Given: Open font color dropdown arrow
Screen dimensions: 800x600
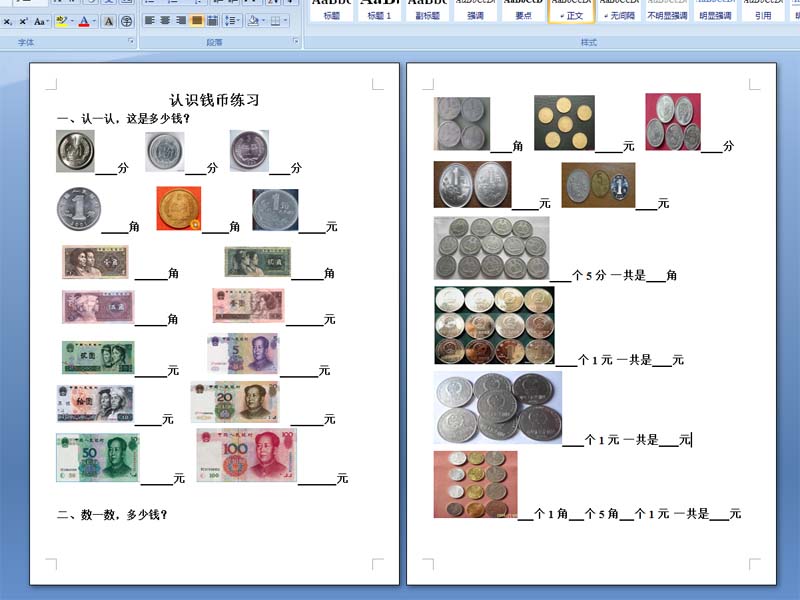Looking at the screenshot, I should click(94, 21).
